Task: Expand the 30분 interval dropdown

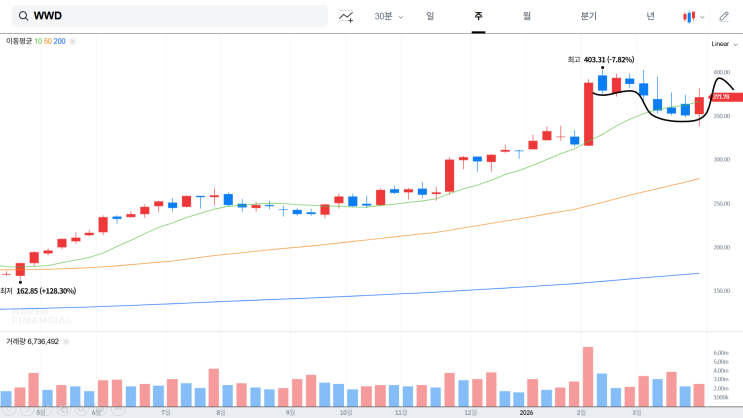Action: pyautogui.click(x=389, y=17)
